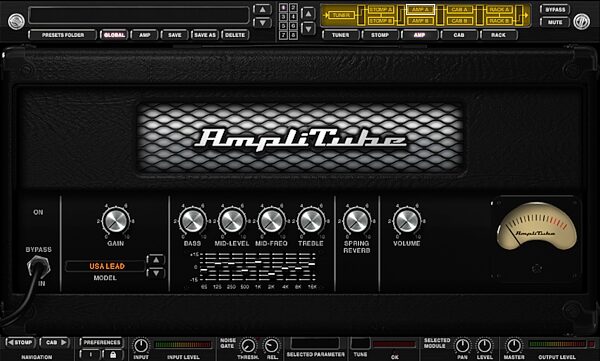This screenshot has height=361, width=600.
Task: Select Cab A block in signal chain
Action: tap(460, 10)
